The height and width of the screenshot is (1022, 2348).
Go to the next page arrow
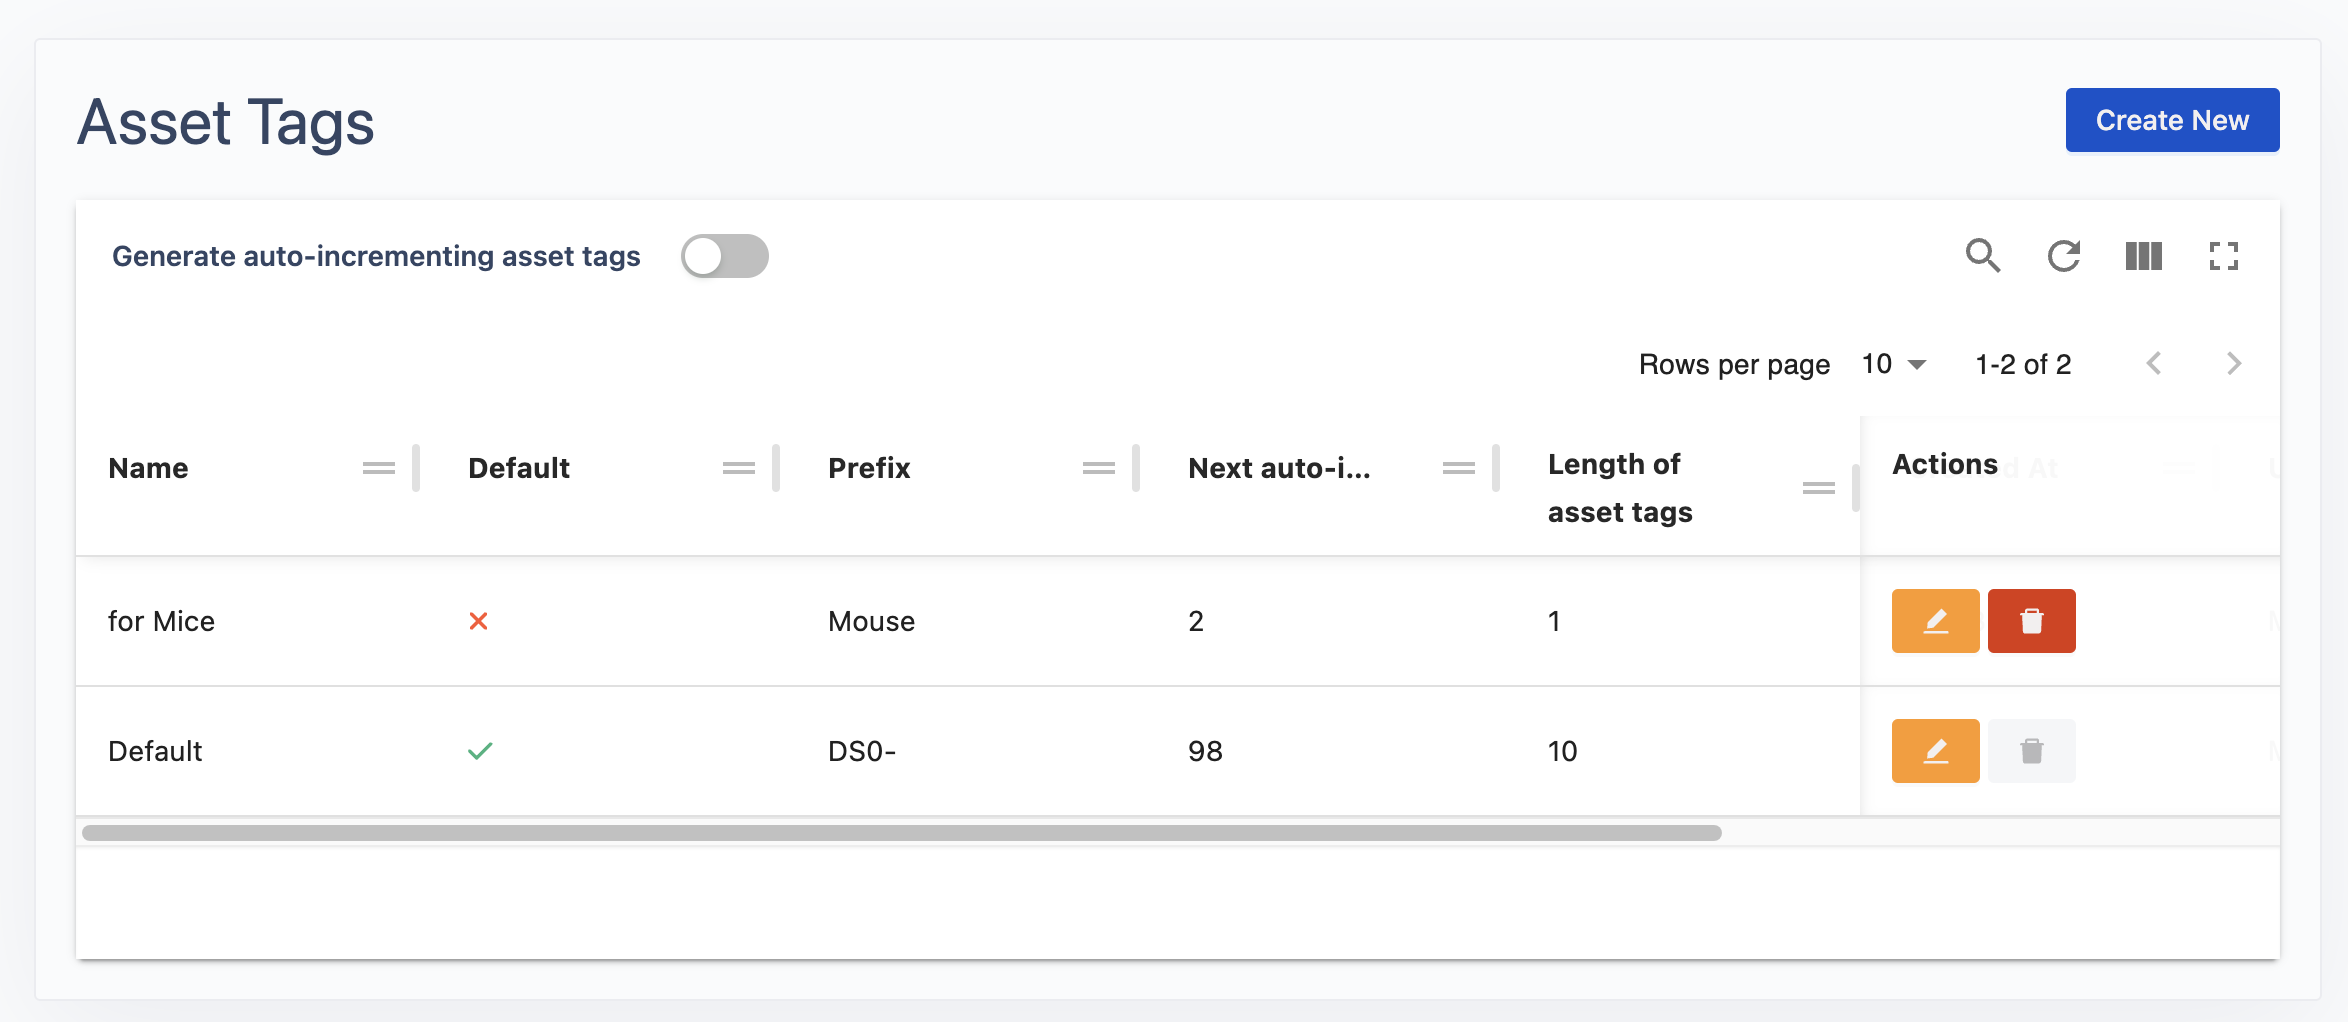click(2234, 364)
